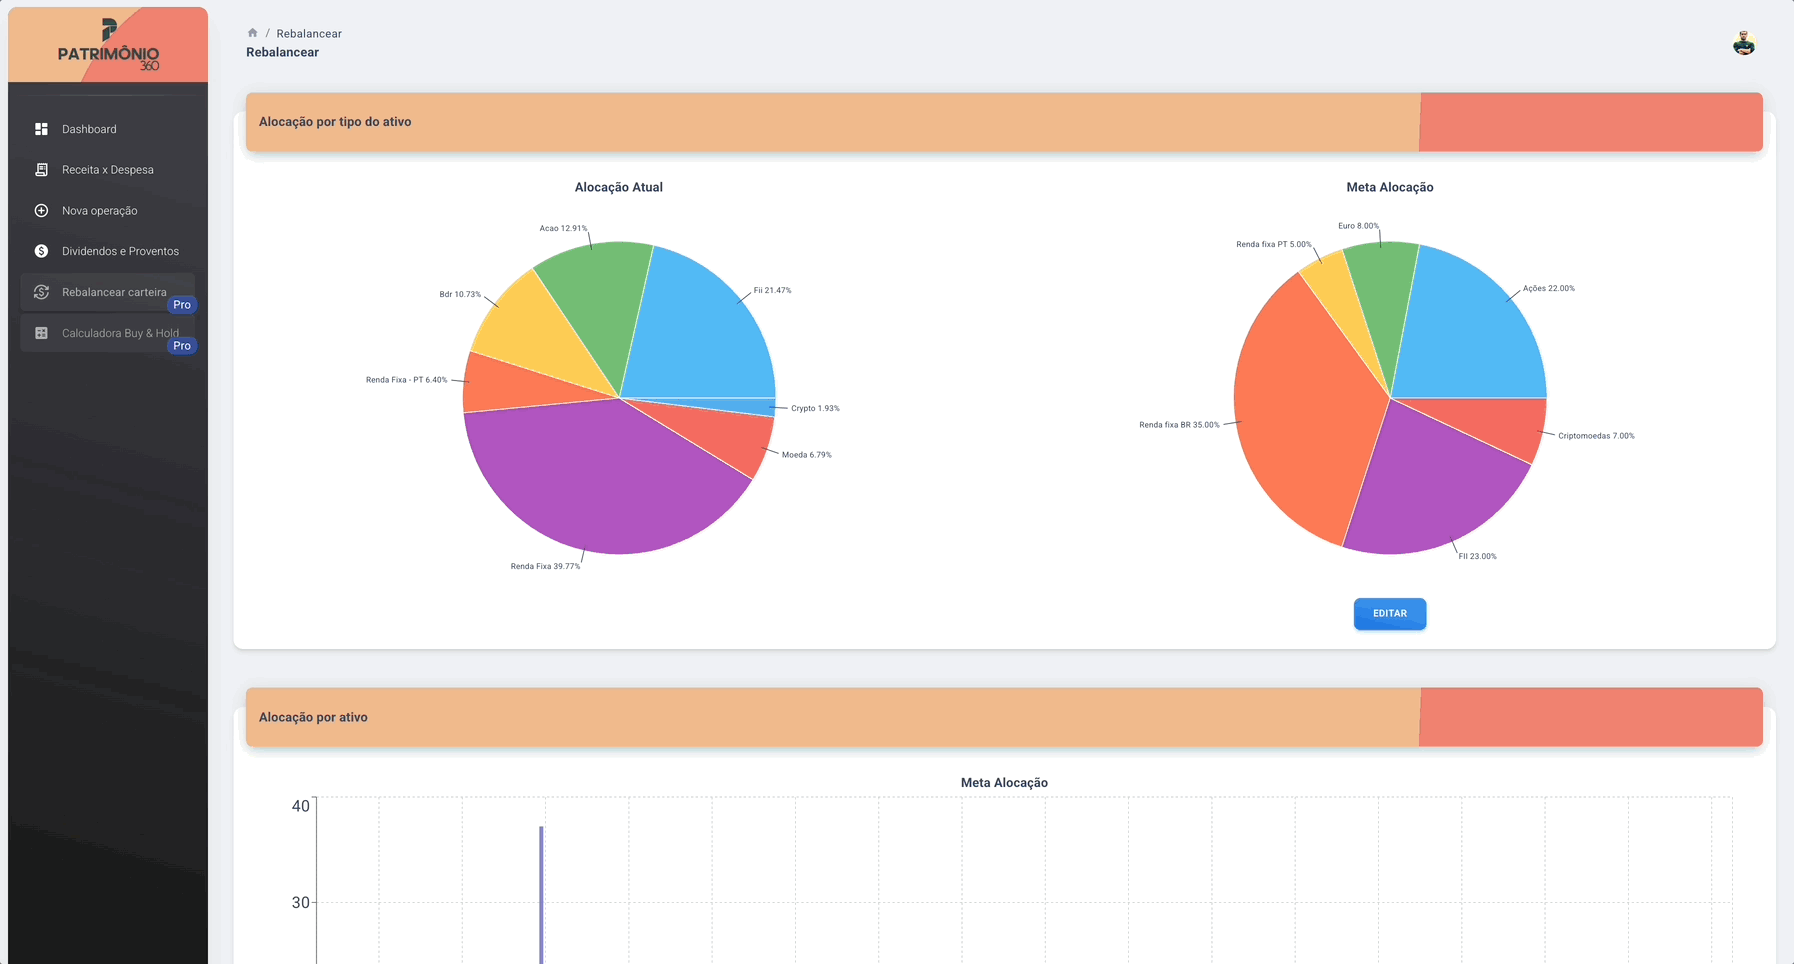Open the Dividendos e Proventos menu item

[120, 251]
